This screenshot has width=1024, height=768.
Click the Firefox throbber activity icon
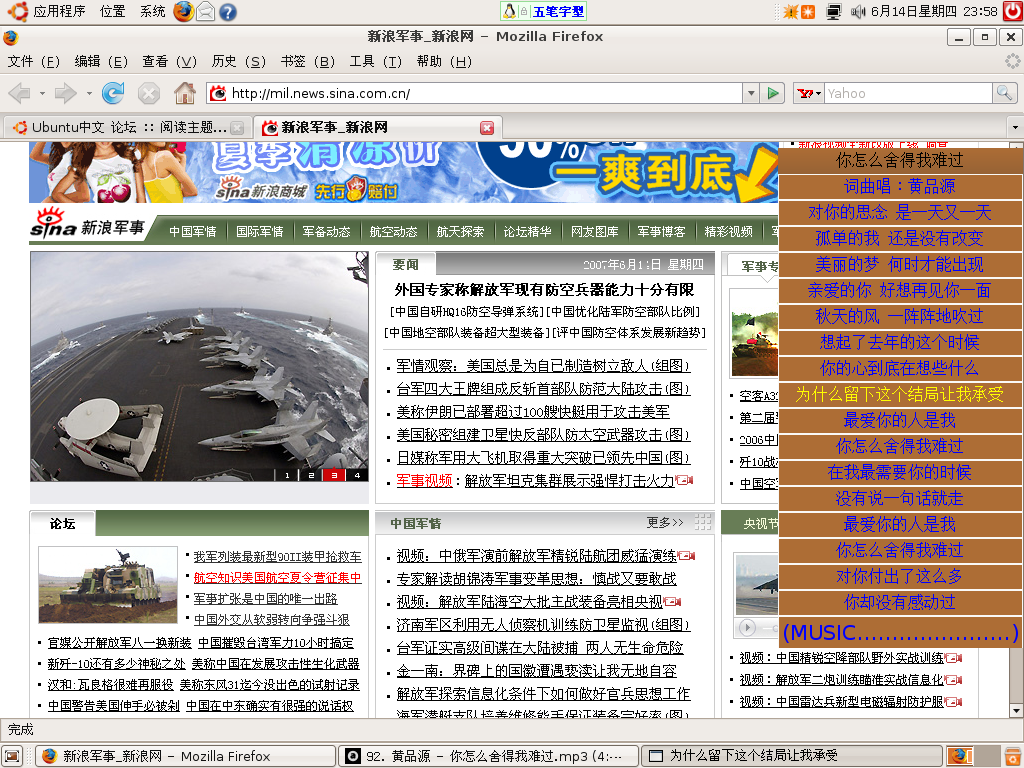pyautogui.click(x=1012, y=61)
